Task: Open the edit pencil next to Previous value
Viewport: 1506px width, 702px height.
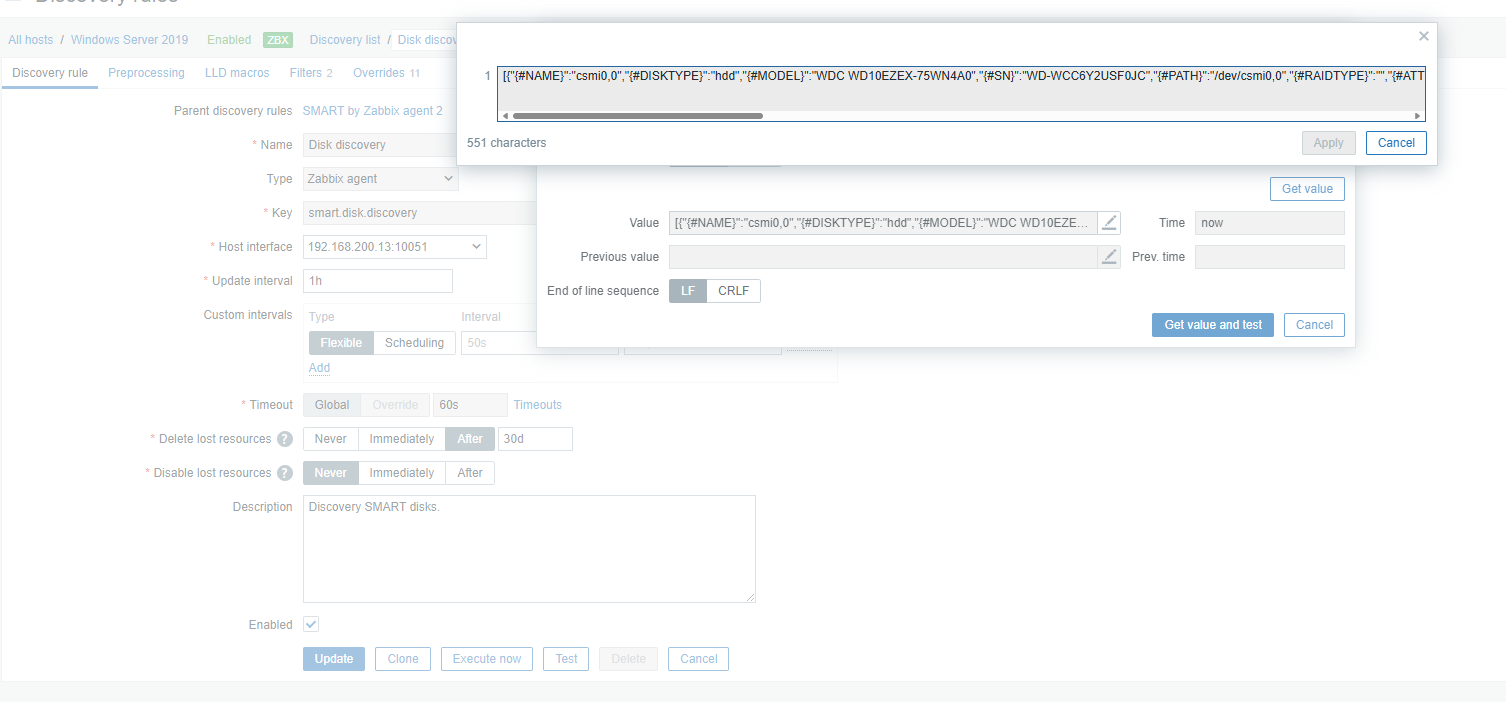Action: click(x=1109, y=257)
